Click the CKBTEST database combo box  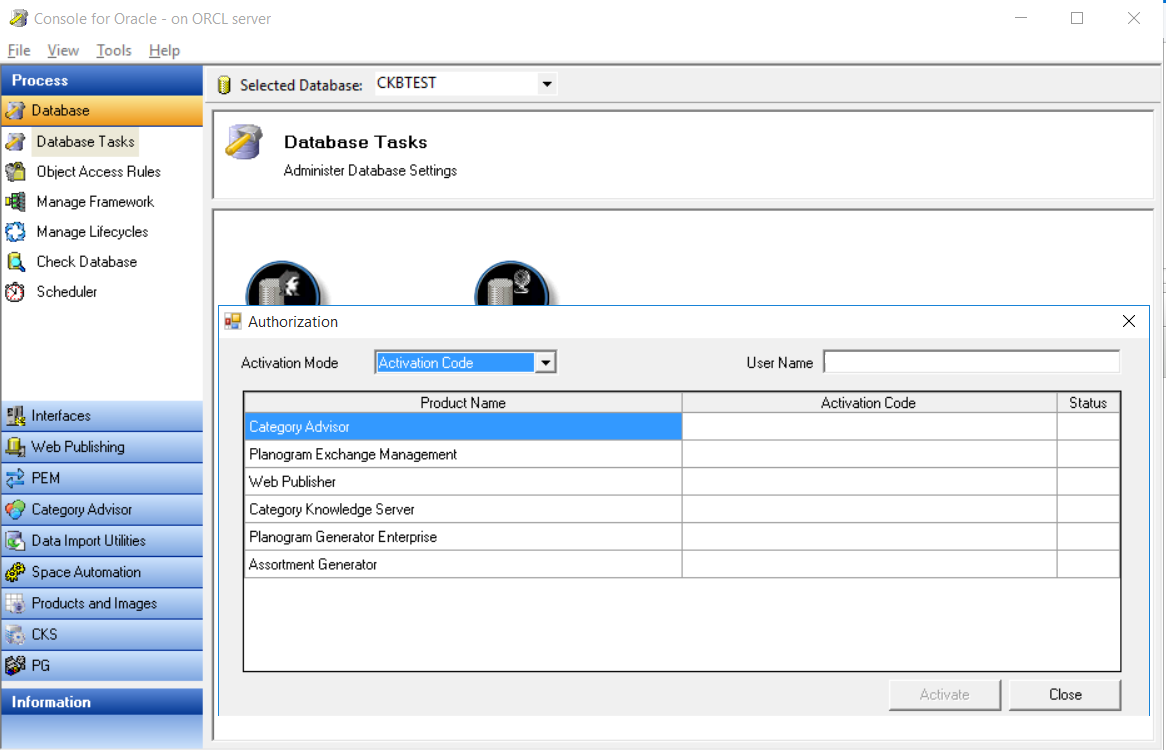pos(465,84)
